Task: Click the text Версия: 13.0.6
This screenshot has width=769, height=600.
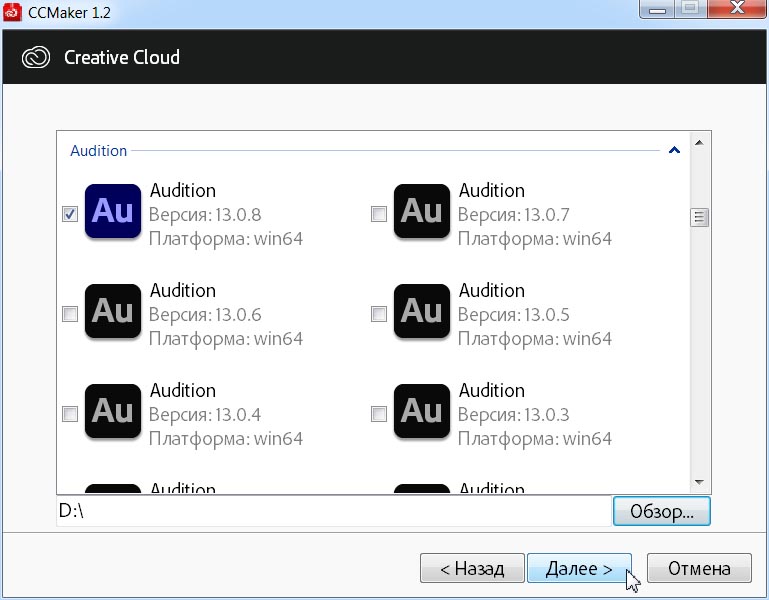Action: click(205, 315)
